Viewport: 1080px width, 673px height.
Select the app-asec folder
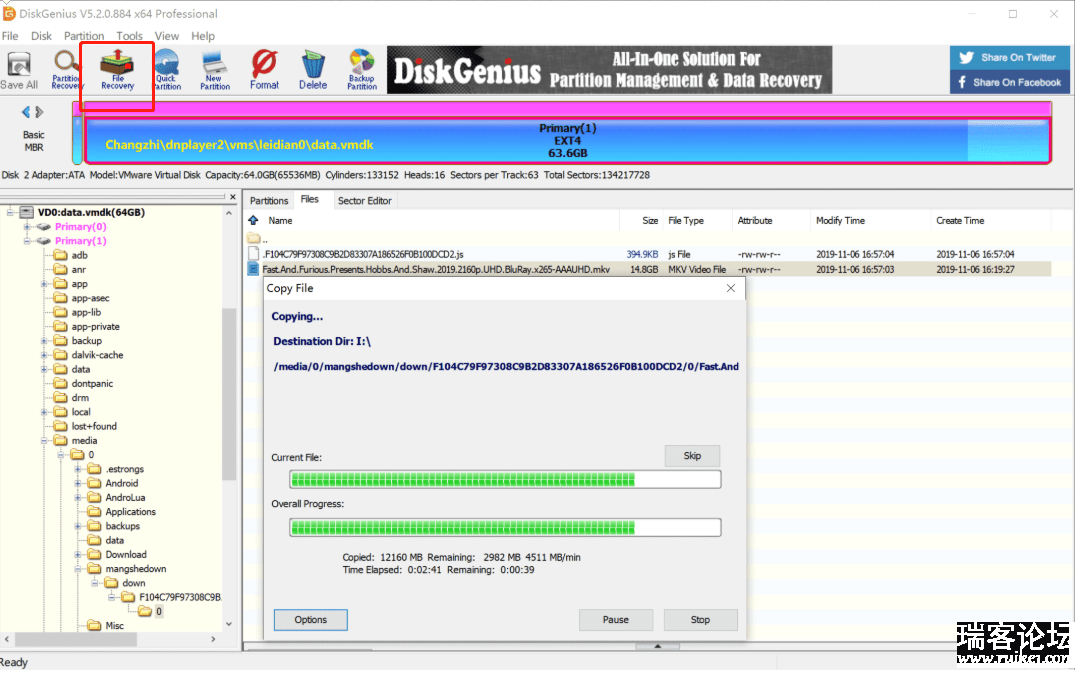(x=90, y=298)
